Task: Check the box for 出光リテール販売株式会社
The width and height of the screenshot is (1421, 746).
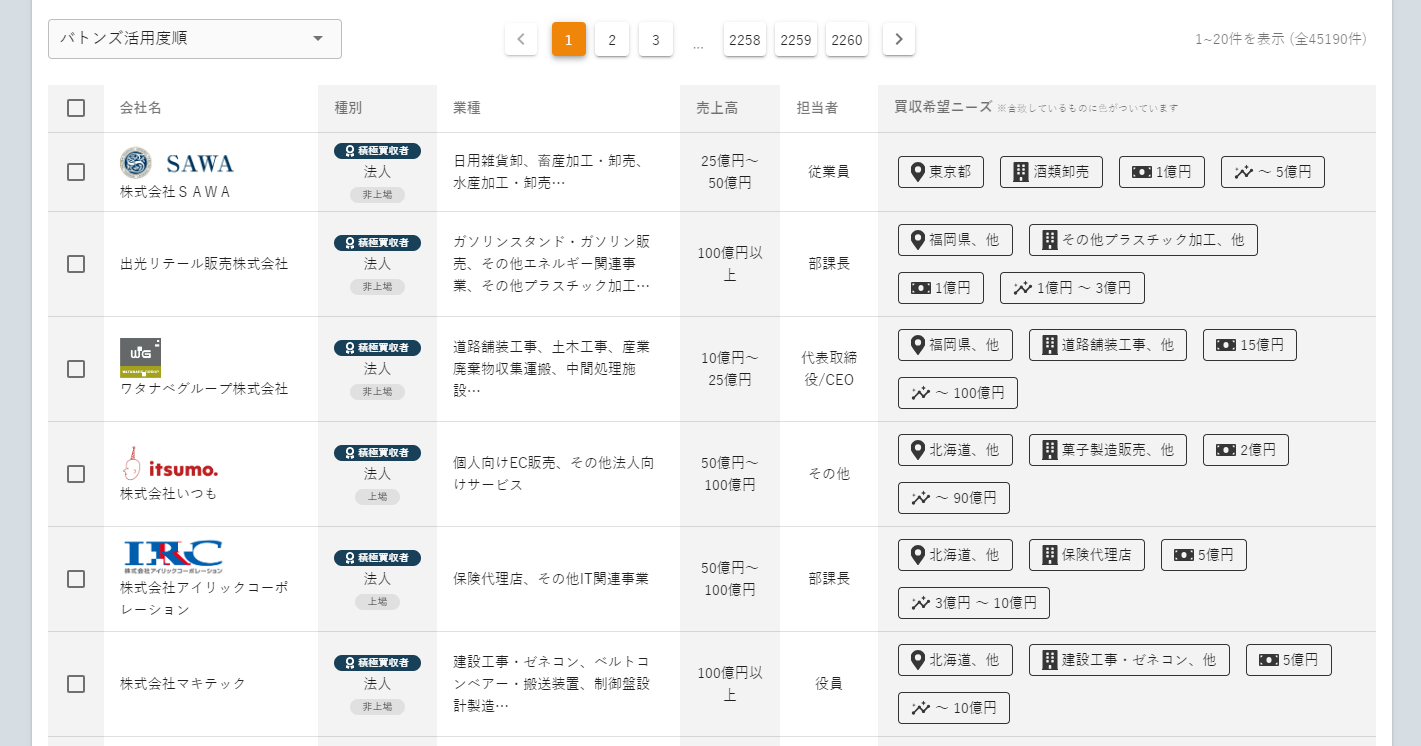Action: (x=76, y=264)
